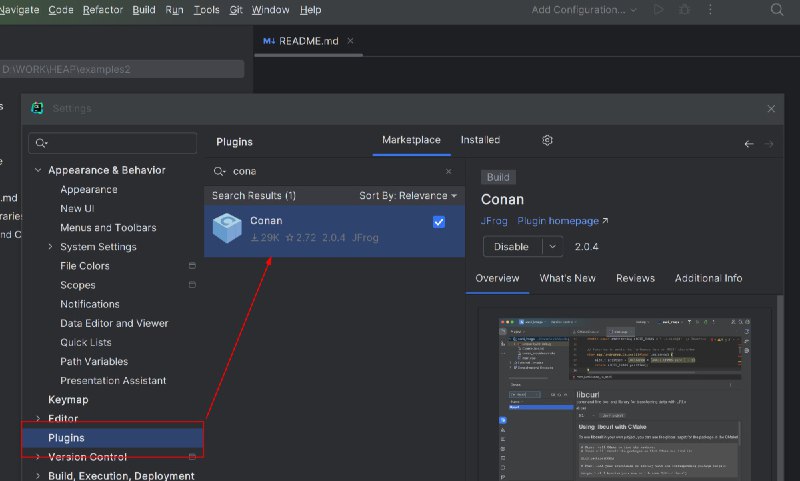
Task: Open Sort By: Relevance dropdown
Action: pos(408,195)
